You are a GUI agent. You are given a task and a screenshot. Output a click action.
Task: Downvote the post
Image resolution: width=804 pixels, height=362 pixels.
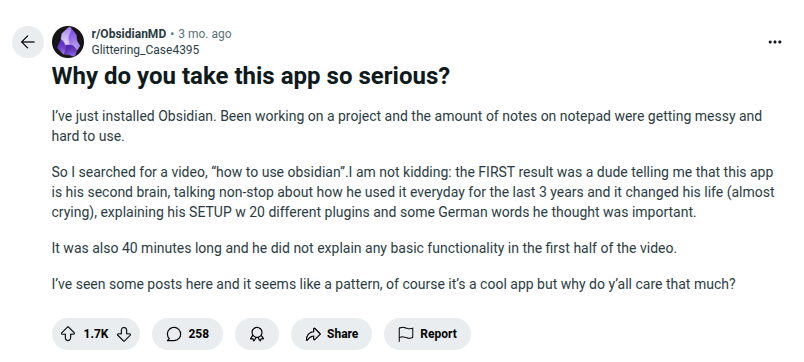pos(124,334)
